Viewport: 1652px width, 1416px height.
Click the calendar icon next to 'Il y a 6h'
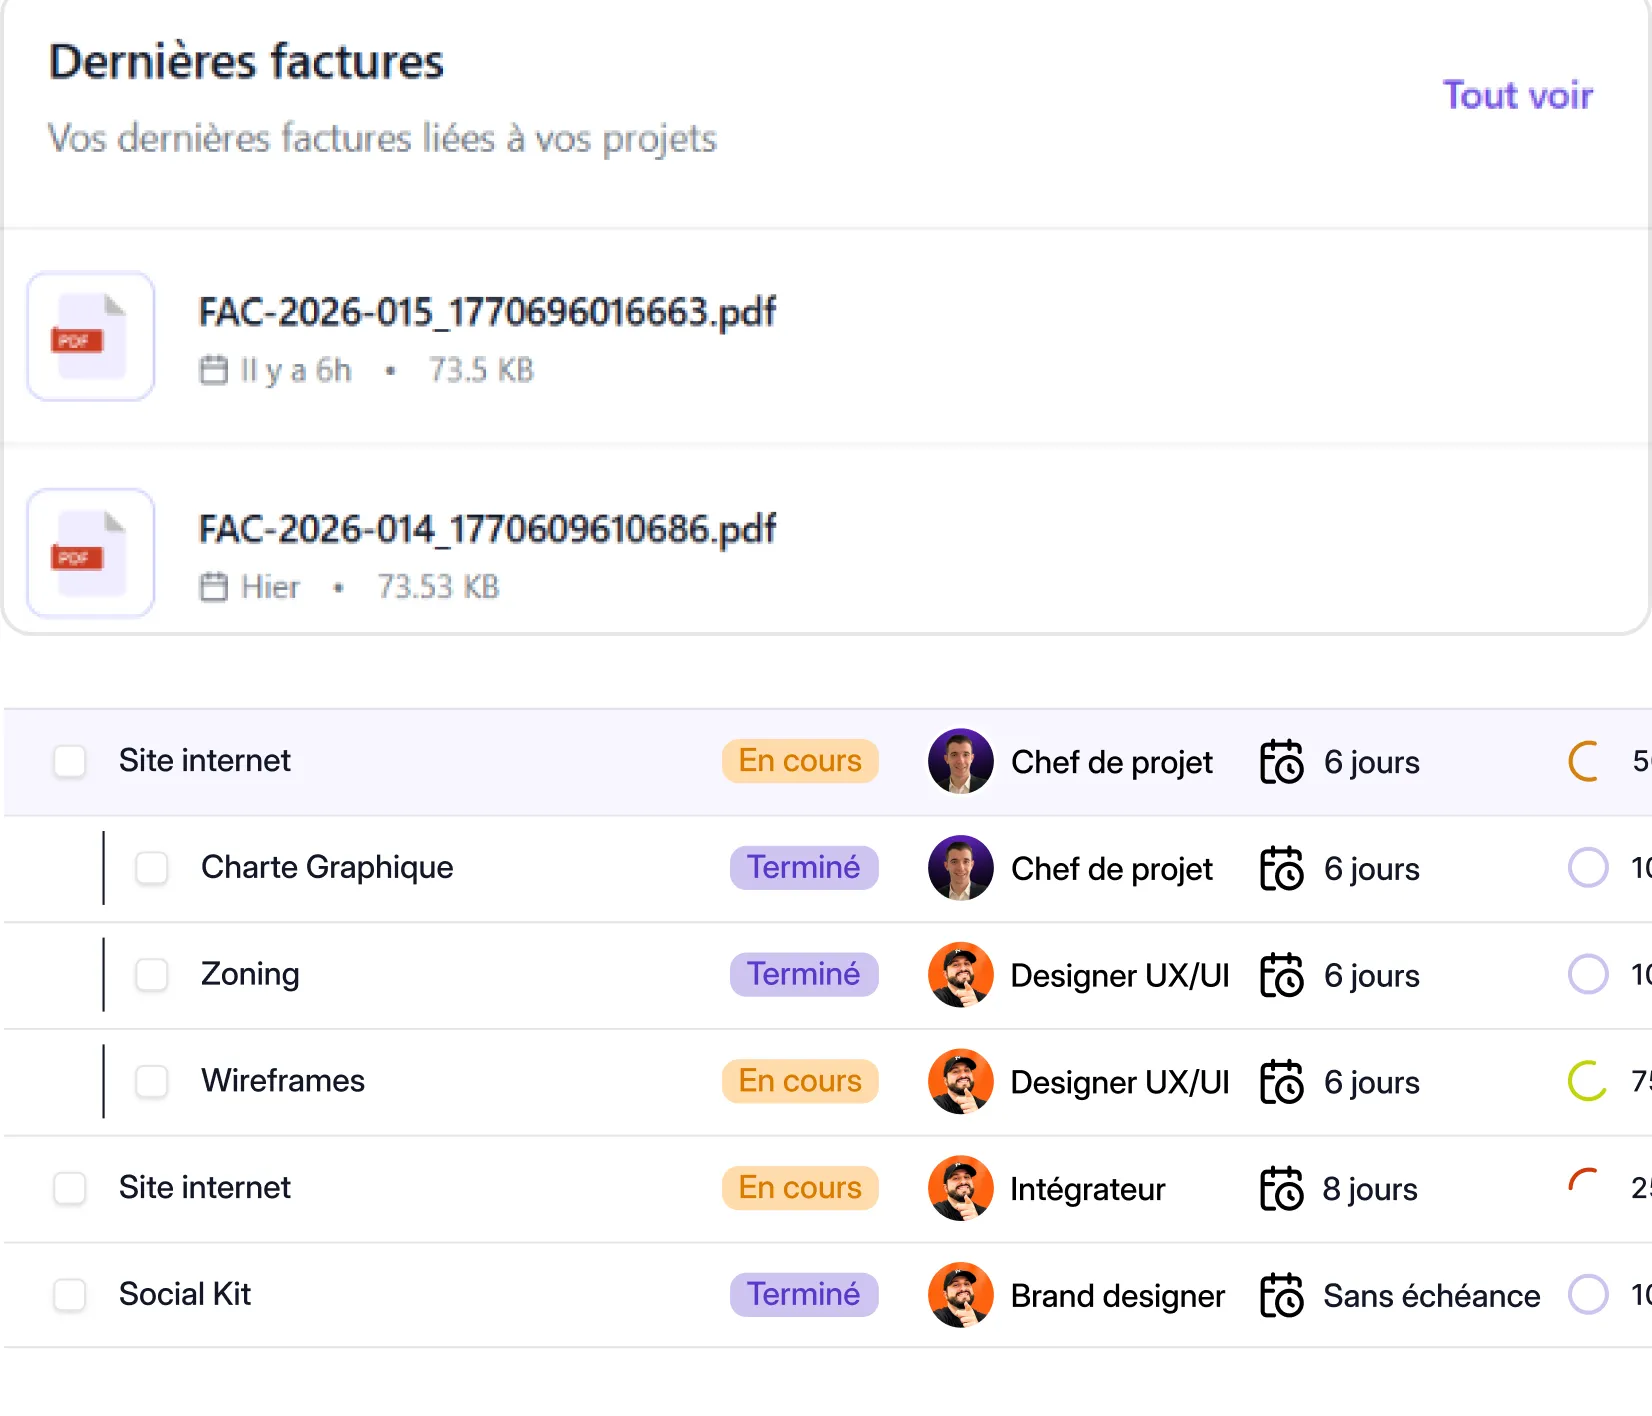[212, 369]
